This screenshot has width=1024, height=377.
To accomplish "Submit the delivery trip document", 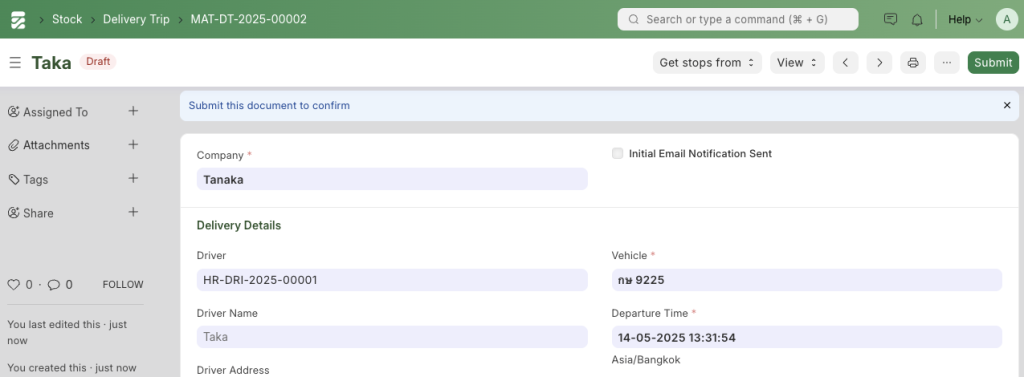I will pos(993,63).
